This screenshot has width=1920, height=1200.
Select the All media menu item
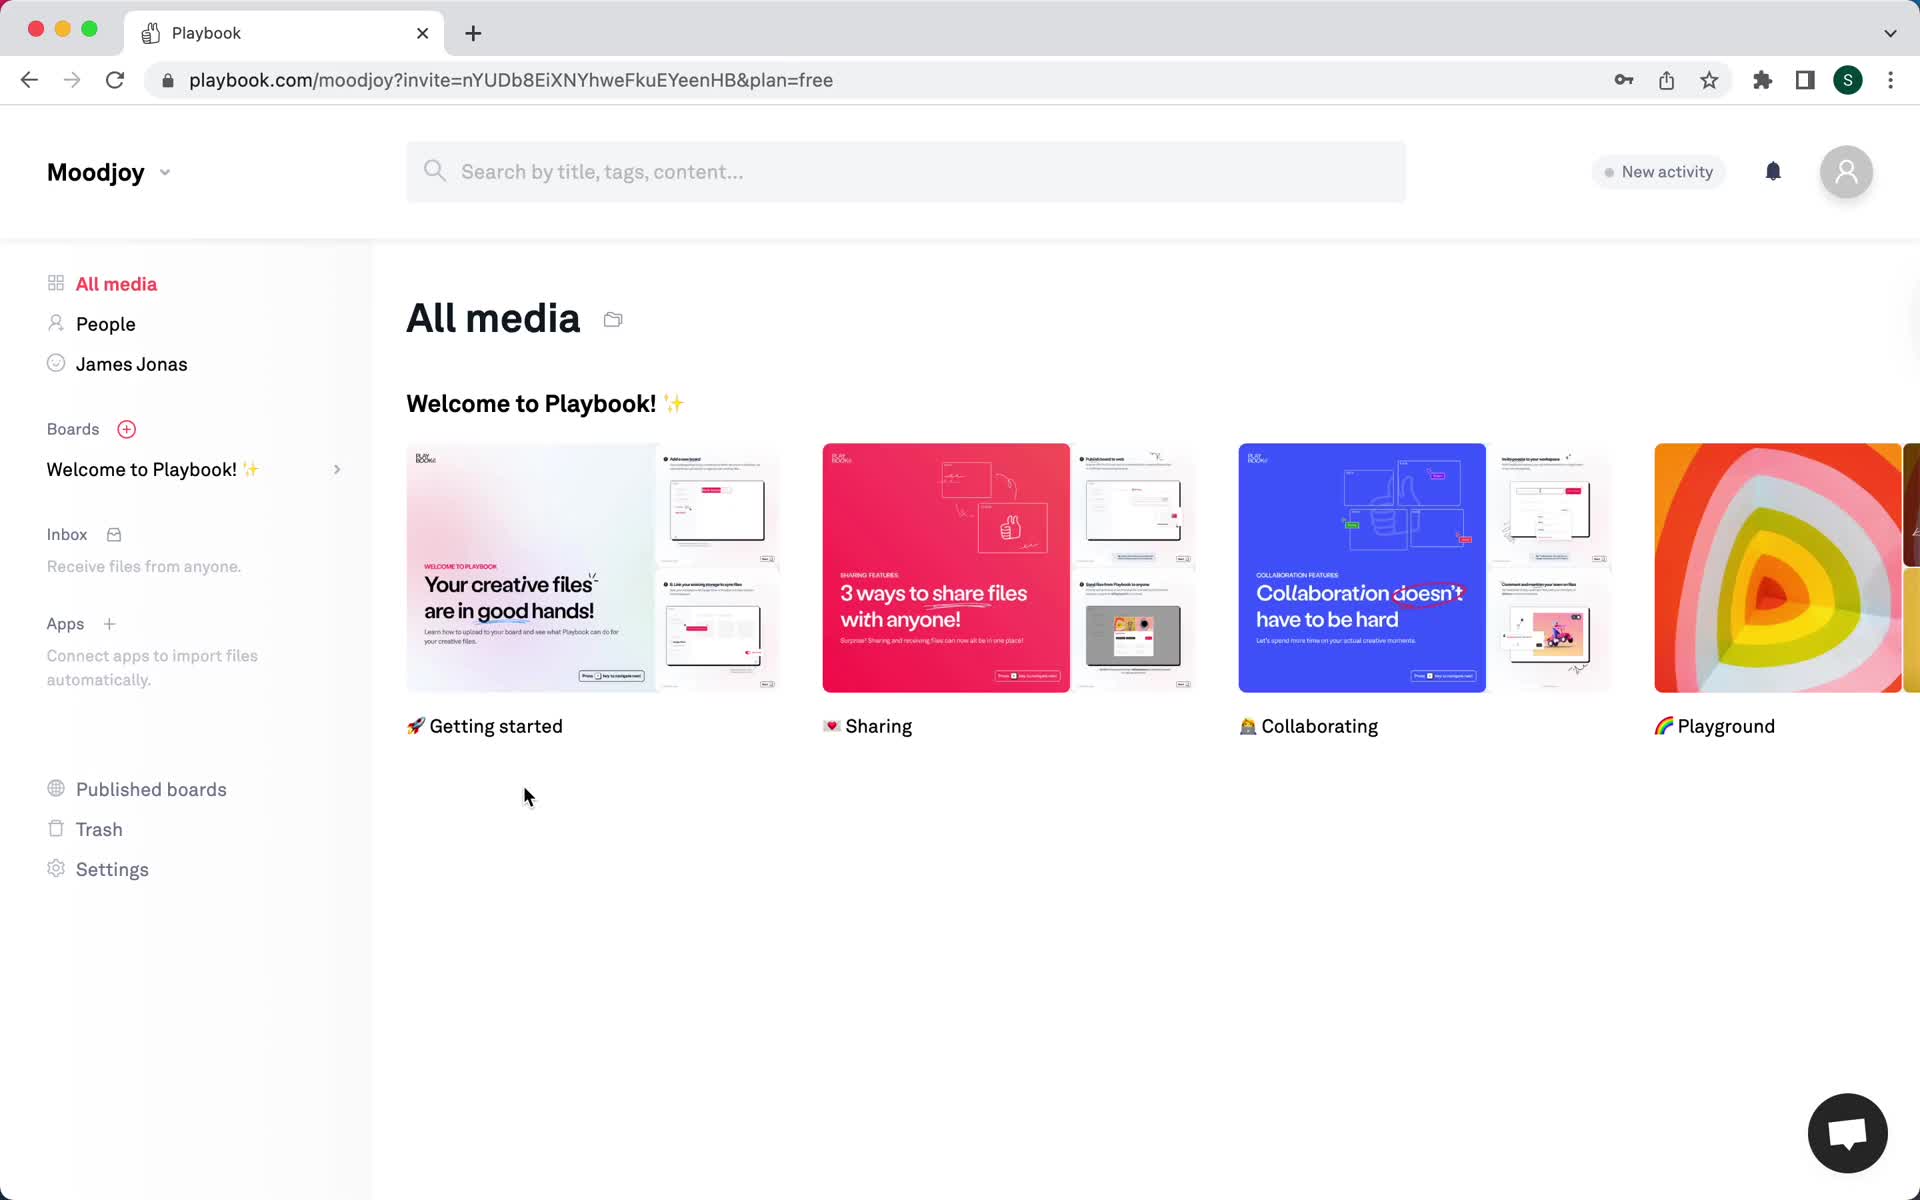116,283
